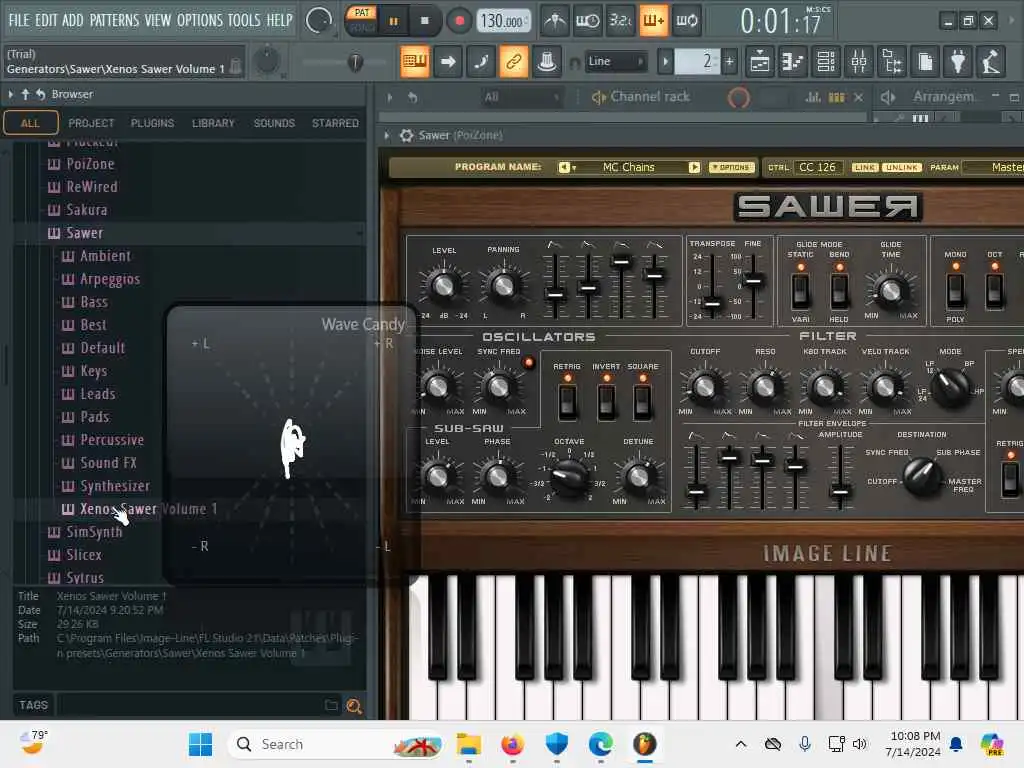Toggle the OCT switch
The image size is (1024, 768).
(x=995, y=291)
